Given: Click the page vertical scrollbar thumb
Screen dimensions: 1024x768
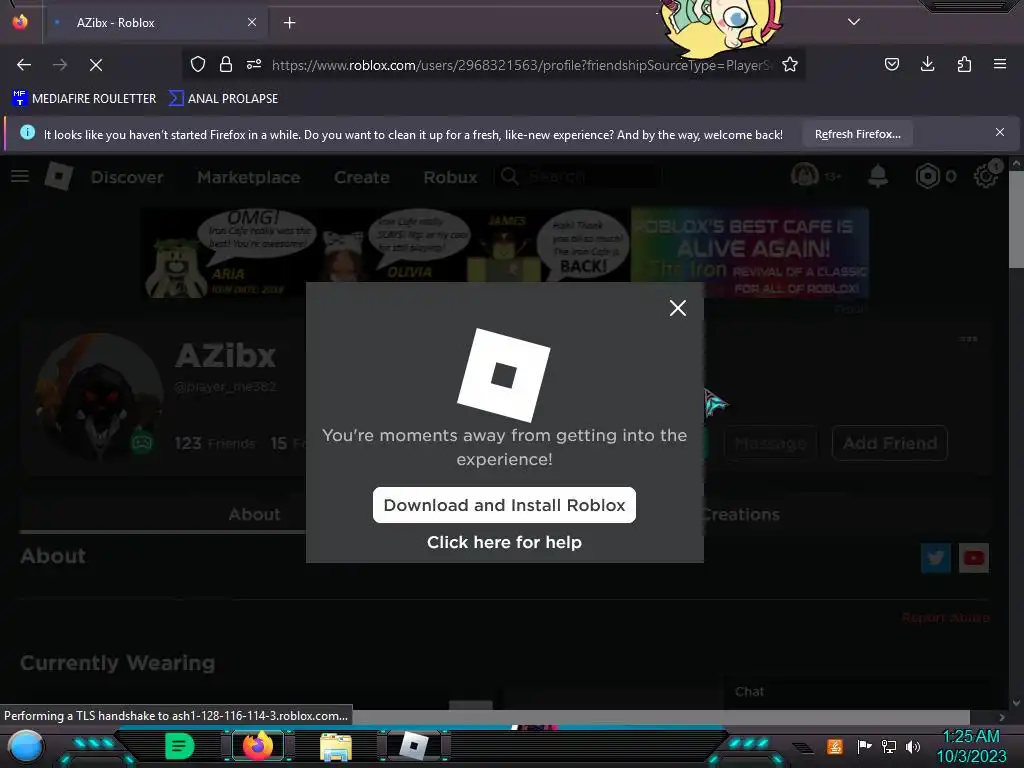Looking at the screenshot, I should click(x=1016, y=219).
